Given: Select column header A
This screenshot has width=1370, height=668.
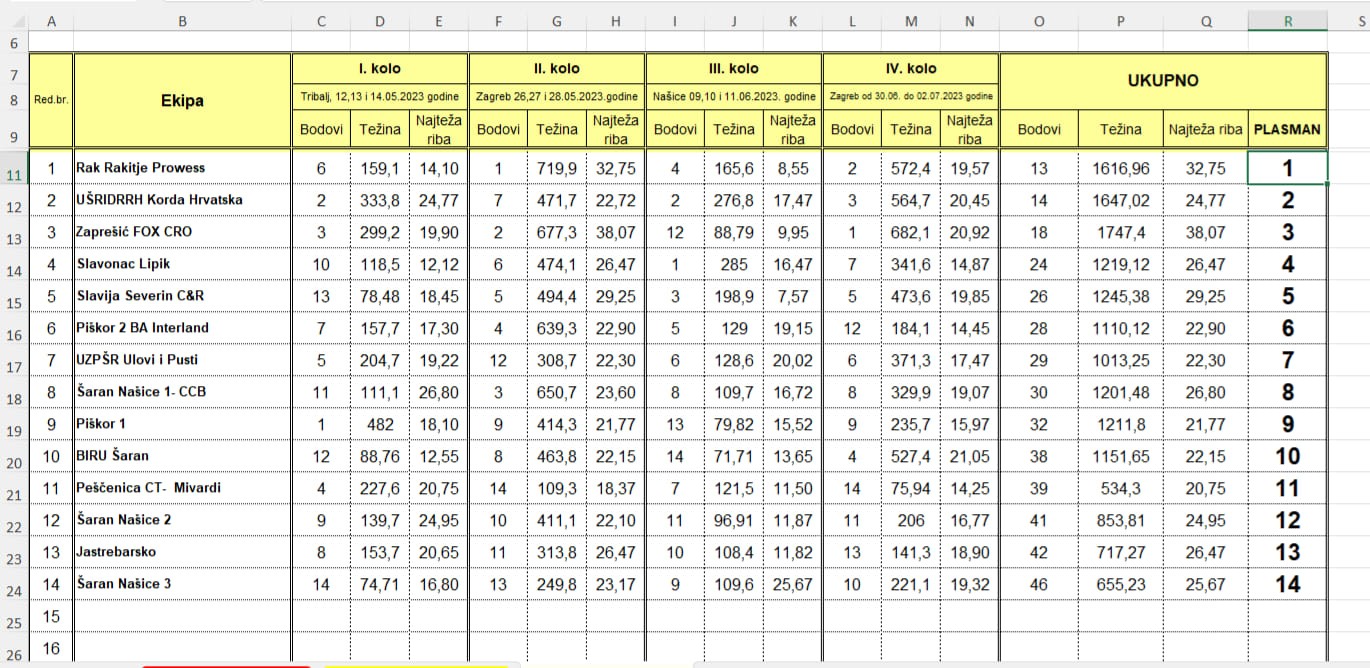Looking at the screenshot, I should click(x=51, y=22).
